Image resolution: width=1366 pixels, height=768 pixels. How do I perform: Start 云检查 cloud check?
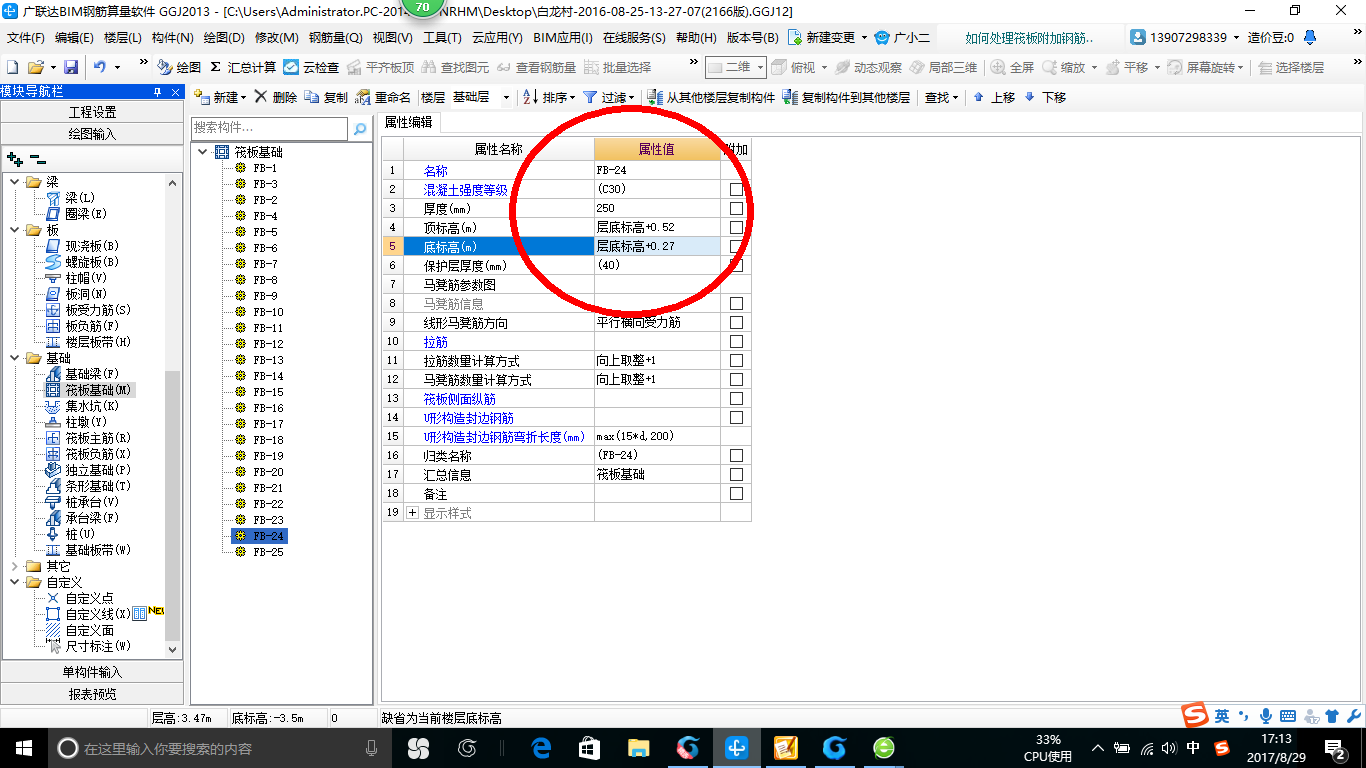[311, 67]
